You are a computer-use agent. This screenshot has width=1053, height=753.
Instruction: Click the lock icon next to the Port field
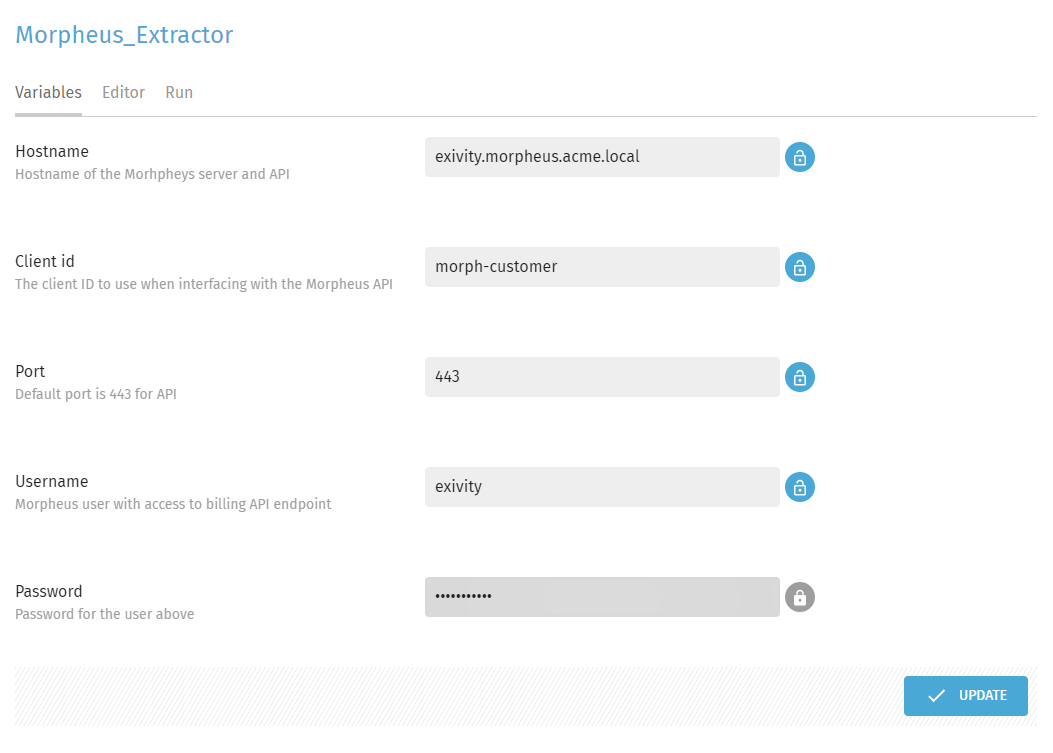pyautogui.click(x=799, y=377)
